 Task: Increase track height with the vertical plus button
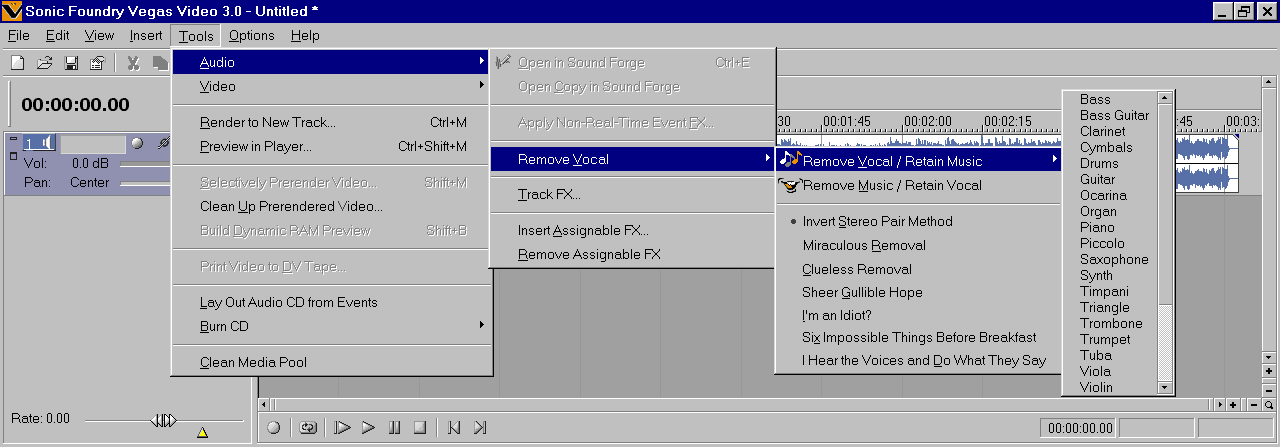click(x=1269, y=372)
